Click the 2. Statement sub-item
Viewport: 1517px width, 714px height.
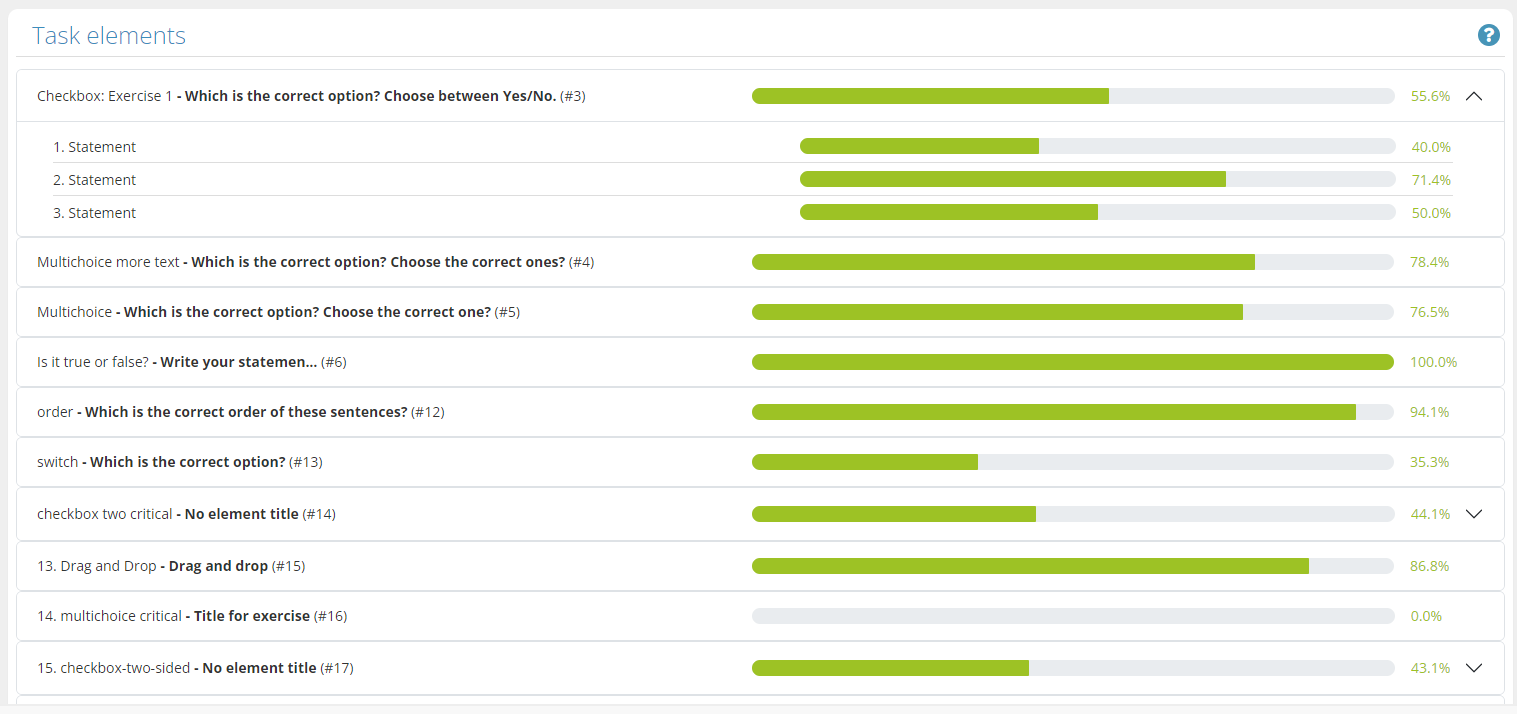coord(94,180)
